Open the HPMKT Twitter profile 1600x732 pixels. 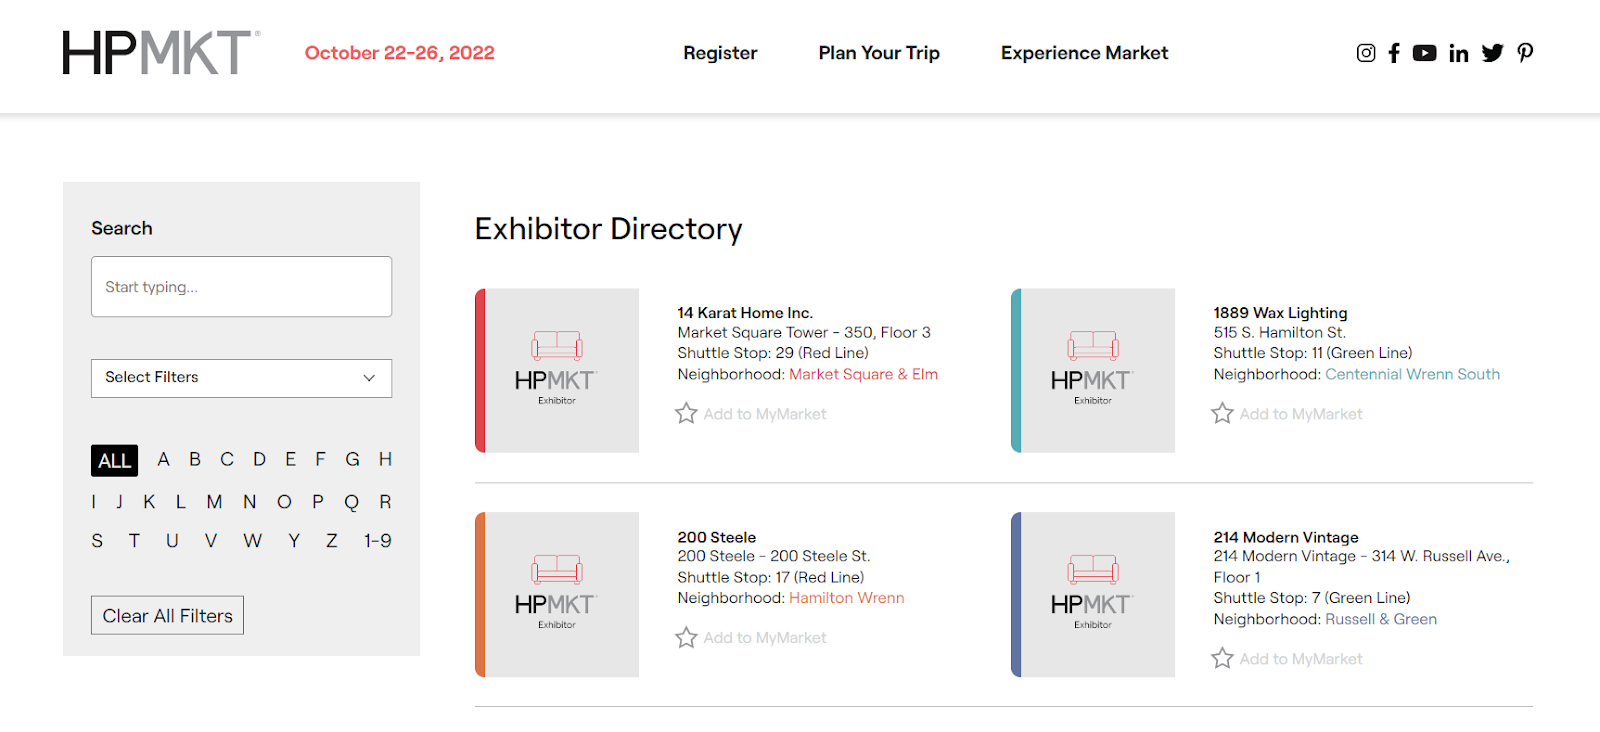pos(1493,53)
